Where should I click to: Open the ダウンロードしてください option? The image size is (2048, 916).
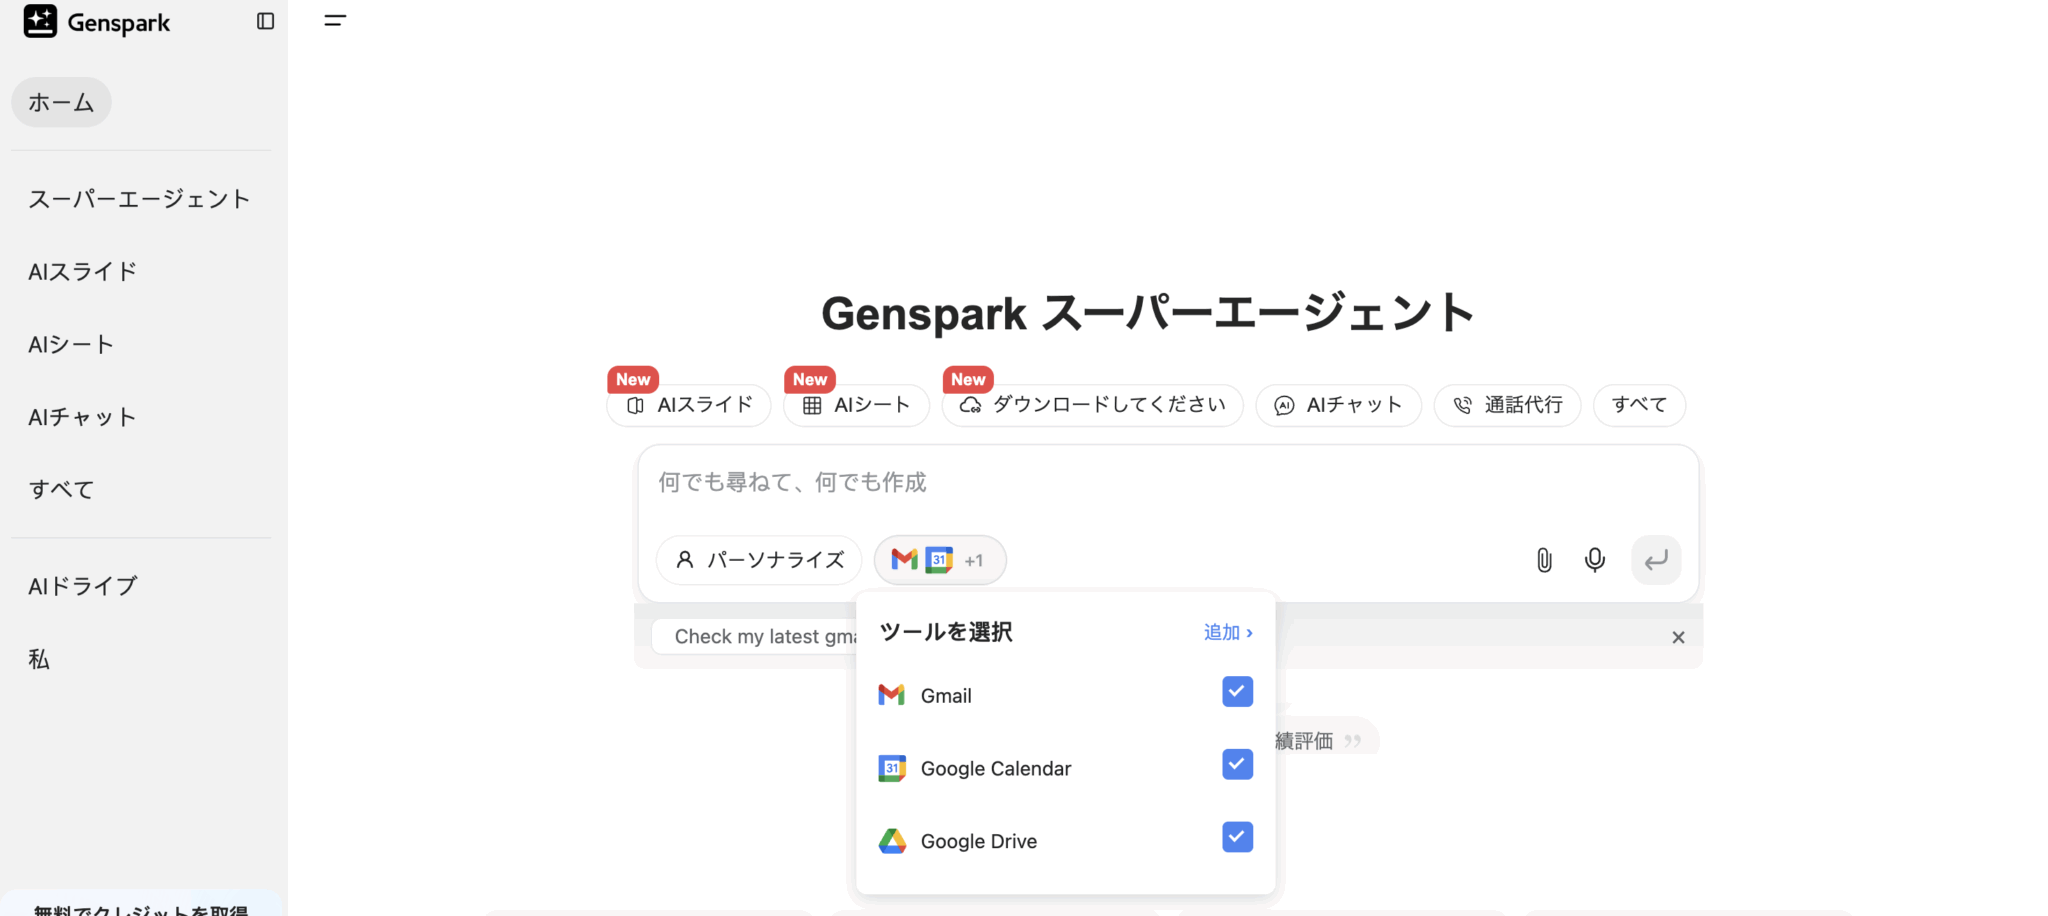click(1092, 405)
